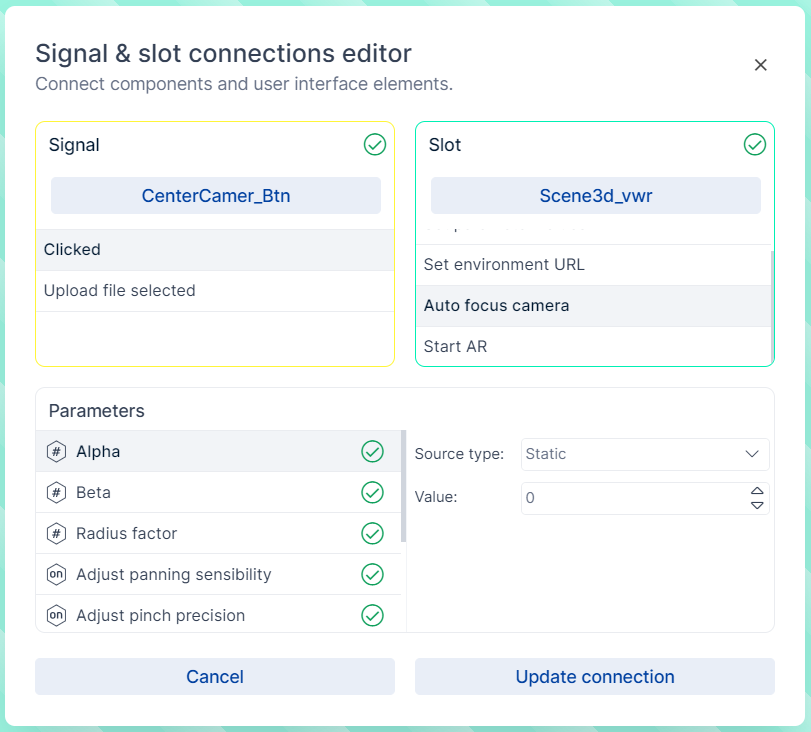Image resolution: width=811 pixels, height=732 pixels.
Task: Click the Value input field
Action: [x=634, y=498]
